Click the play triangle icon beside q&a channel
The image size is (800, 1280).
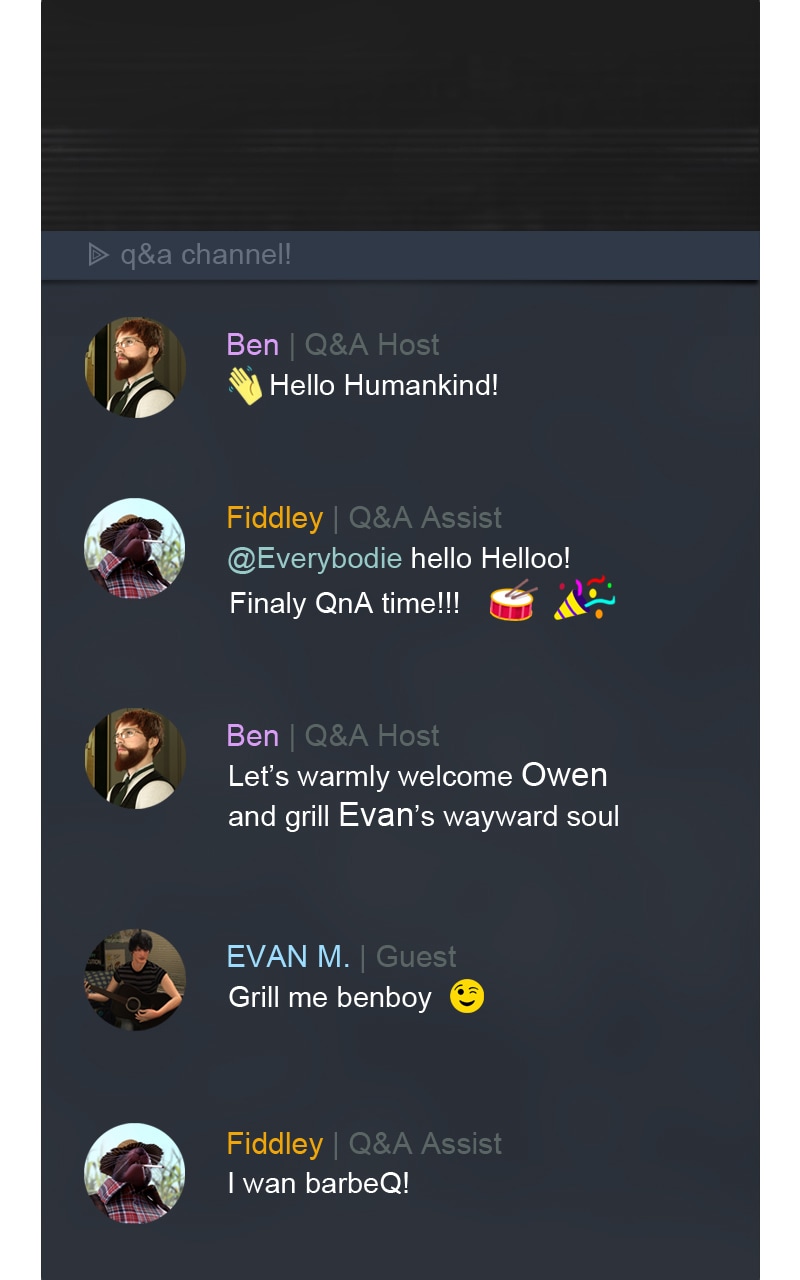pos(98,255)
